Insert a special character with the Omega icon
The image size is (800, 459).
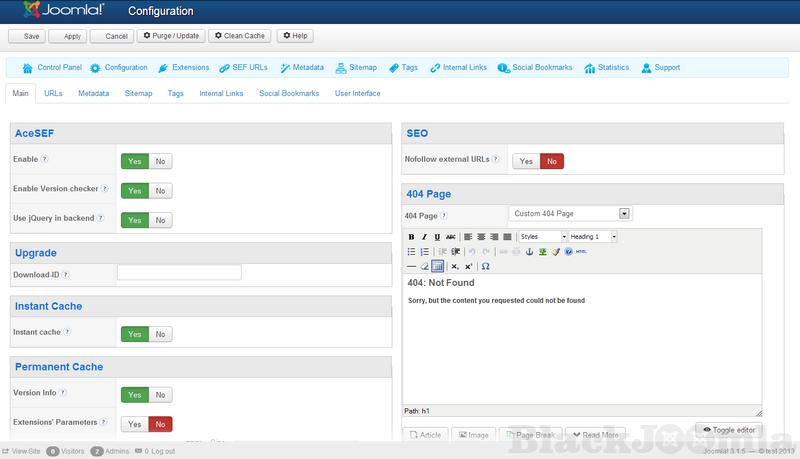(x=486, y=267)
